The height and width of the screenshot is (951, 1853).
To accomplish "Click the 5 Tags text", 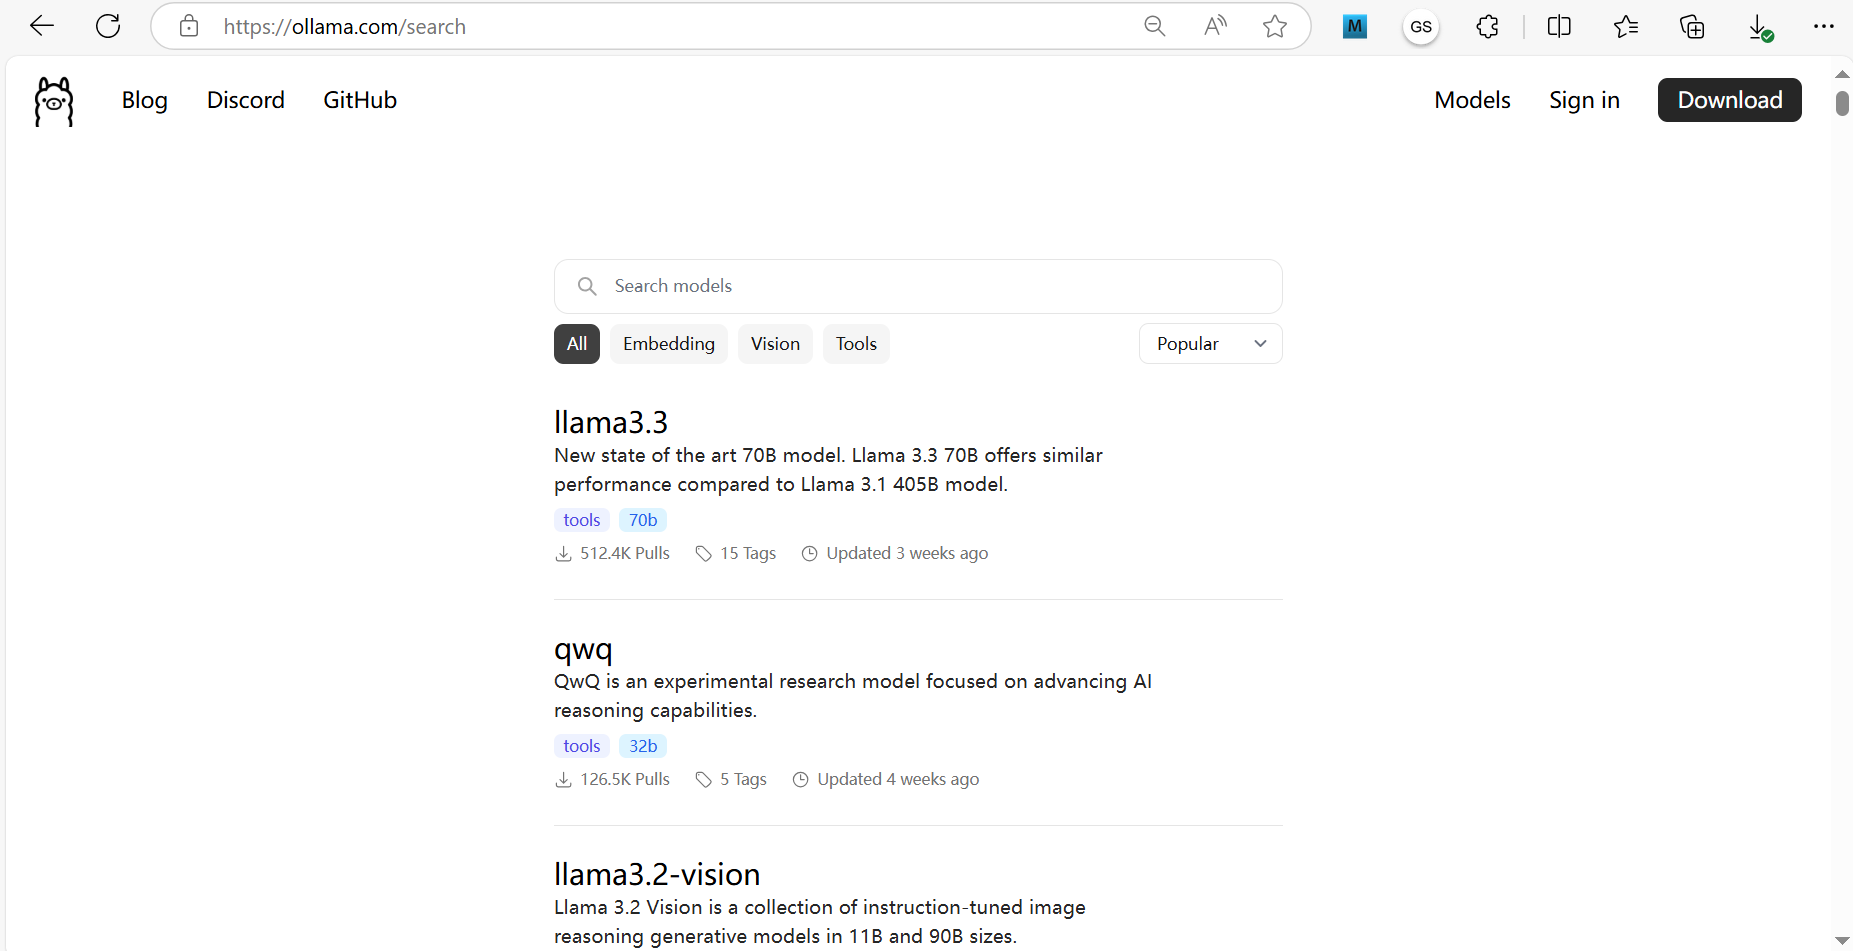I will (x=743, y=779).
